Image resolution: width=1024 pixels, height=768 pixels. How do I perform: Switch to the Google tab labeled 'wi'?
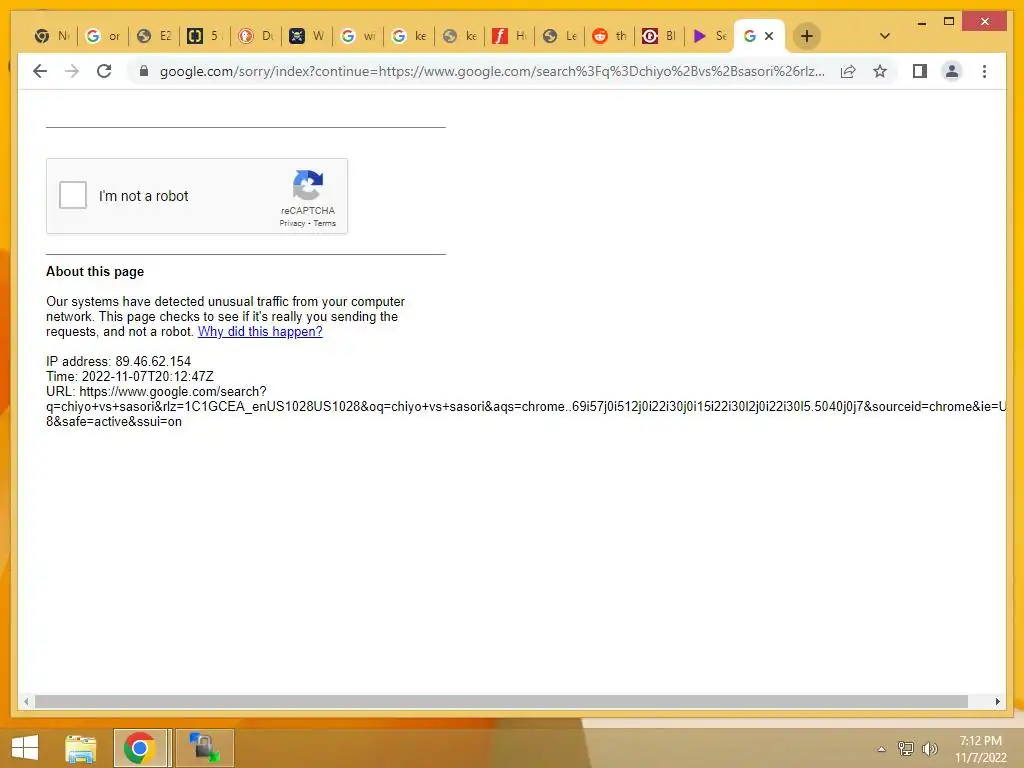click(358, 36)
